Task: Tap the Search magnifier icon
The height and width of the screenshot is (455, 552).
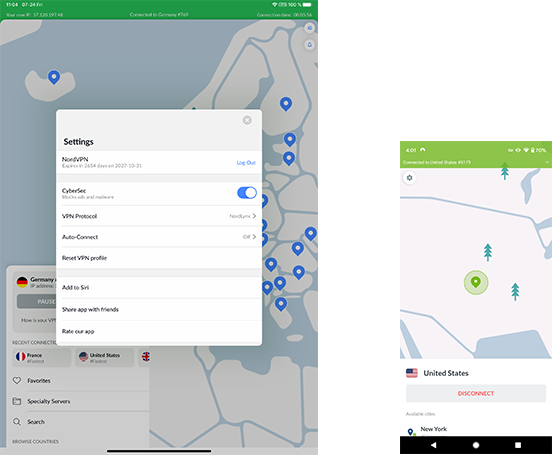Action: tap(17, 422)
